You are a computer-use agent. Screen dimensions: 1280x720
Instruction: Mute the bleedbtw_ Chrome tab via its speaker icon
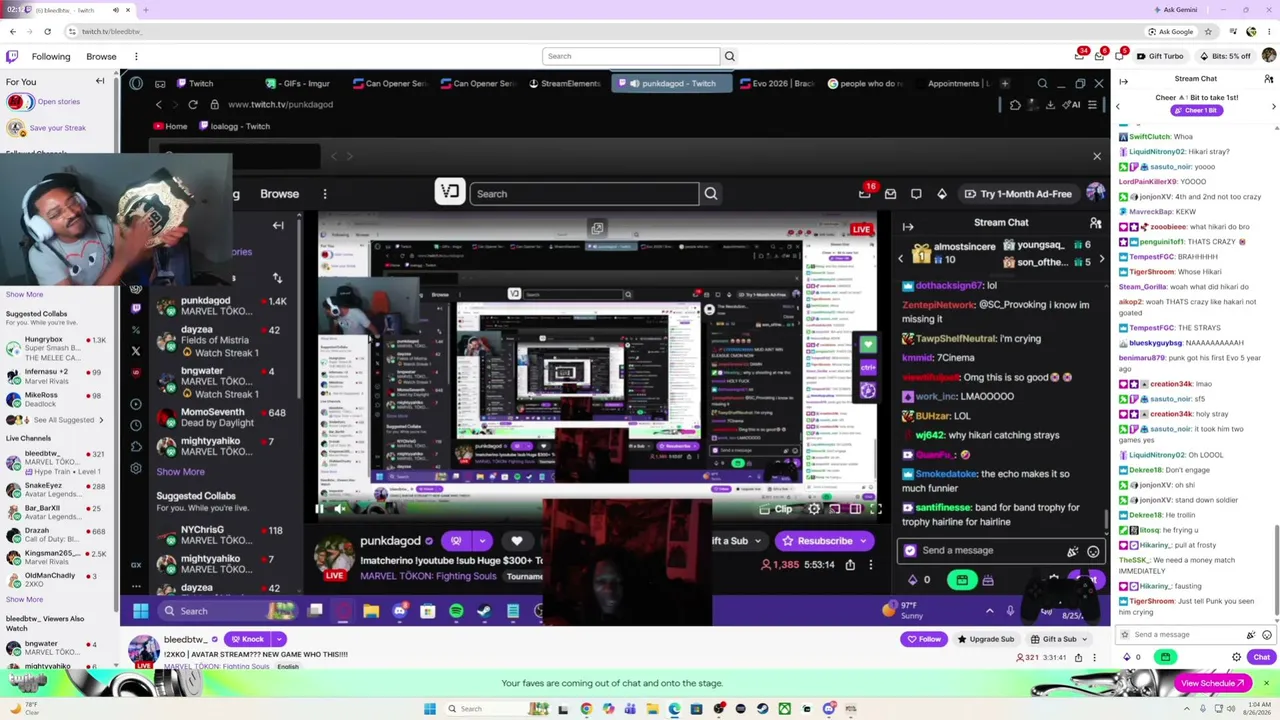click(x=115, y=10)
